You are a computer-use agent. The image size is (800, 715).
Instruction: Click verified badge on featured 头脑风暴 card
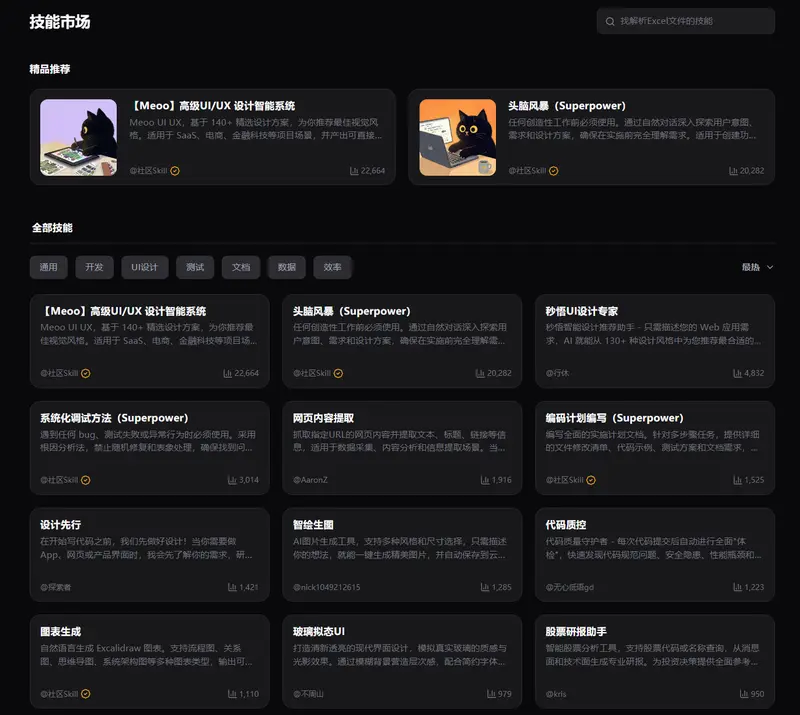click(x=554, y=171)
